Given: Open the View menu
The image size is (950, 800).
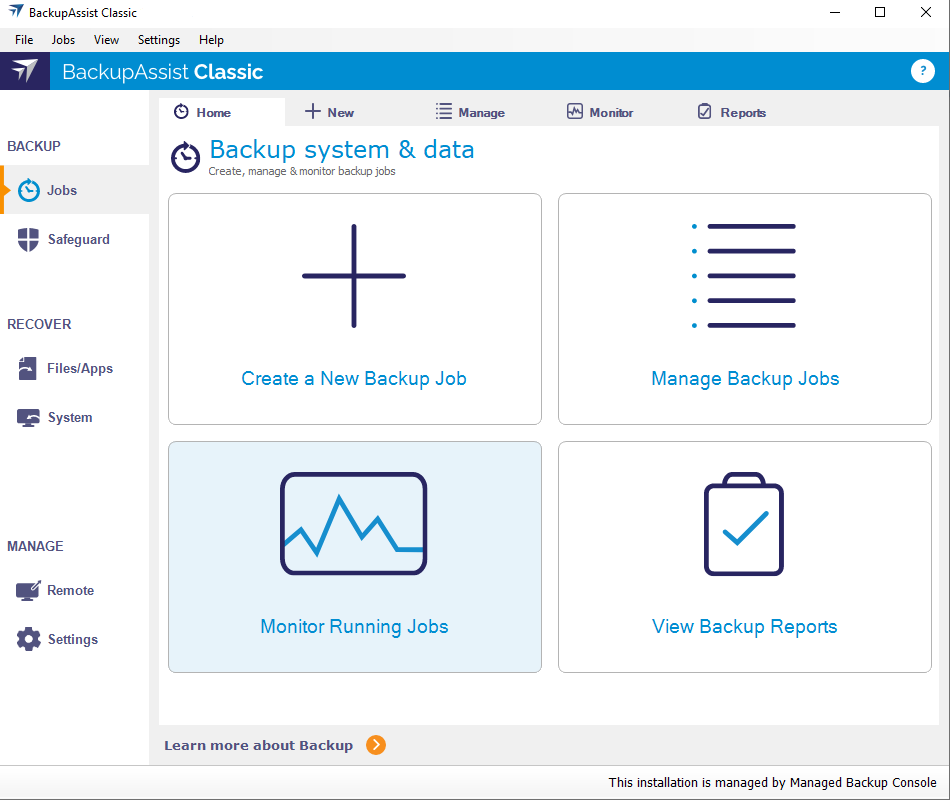Looking at the screenshot, I should (106, 40).
